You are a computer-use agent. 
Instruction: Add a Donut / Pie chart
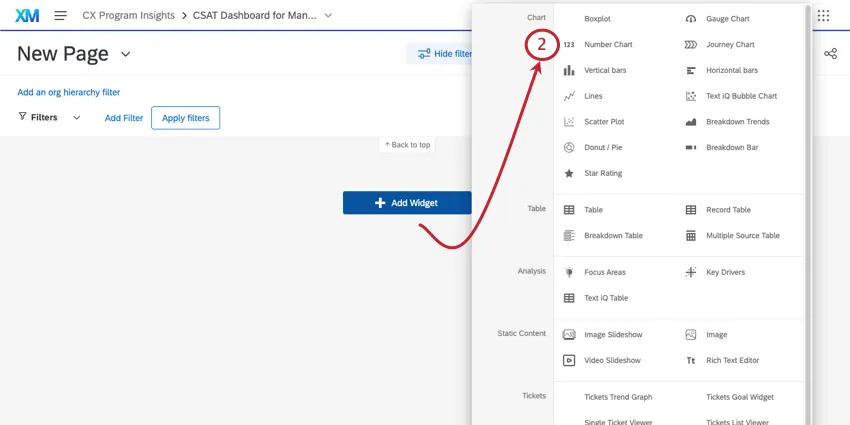click(x=602, y=148)
